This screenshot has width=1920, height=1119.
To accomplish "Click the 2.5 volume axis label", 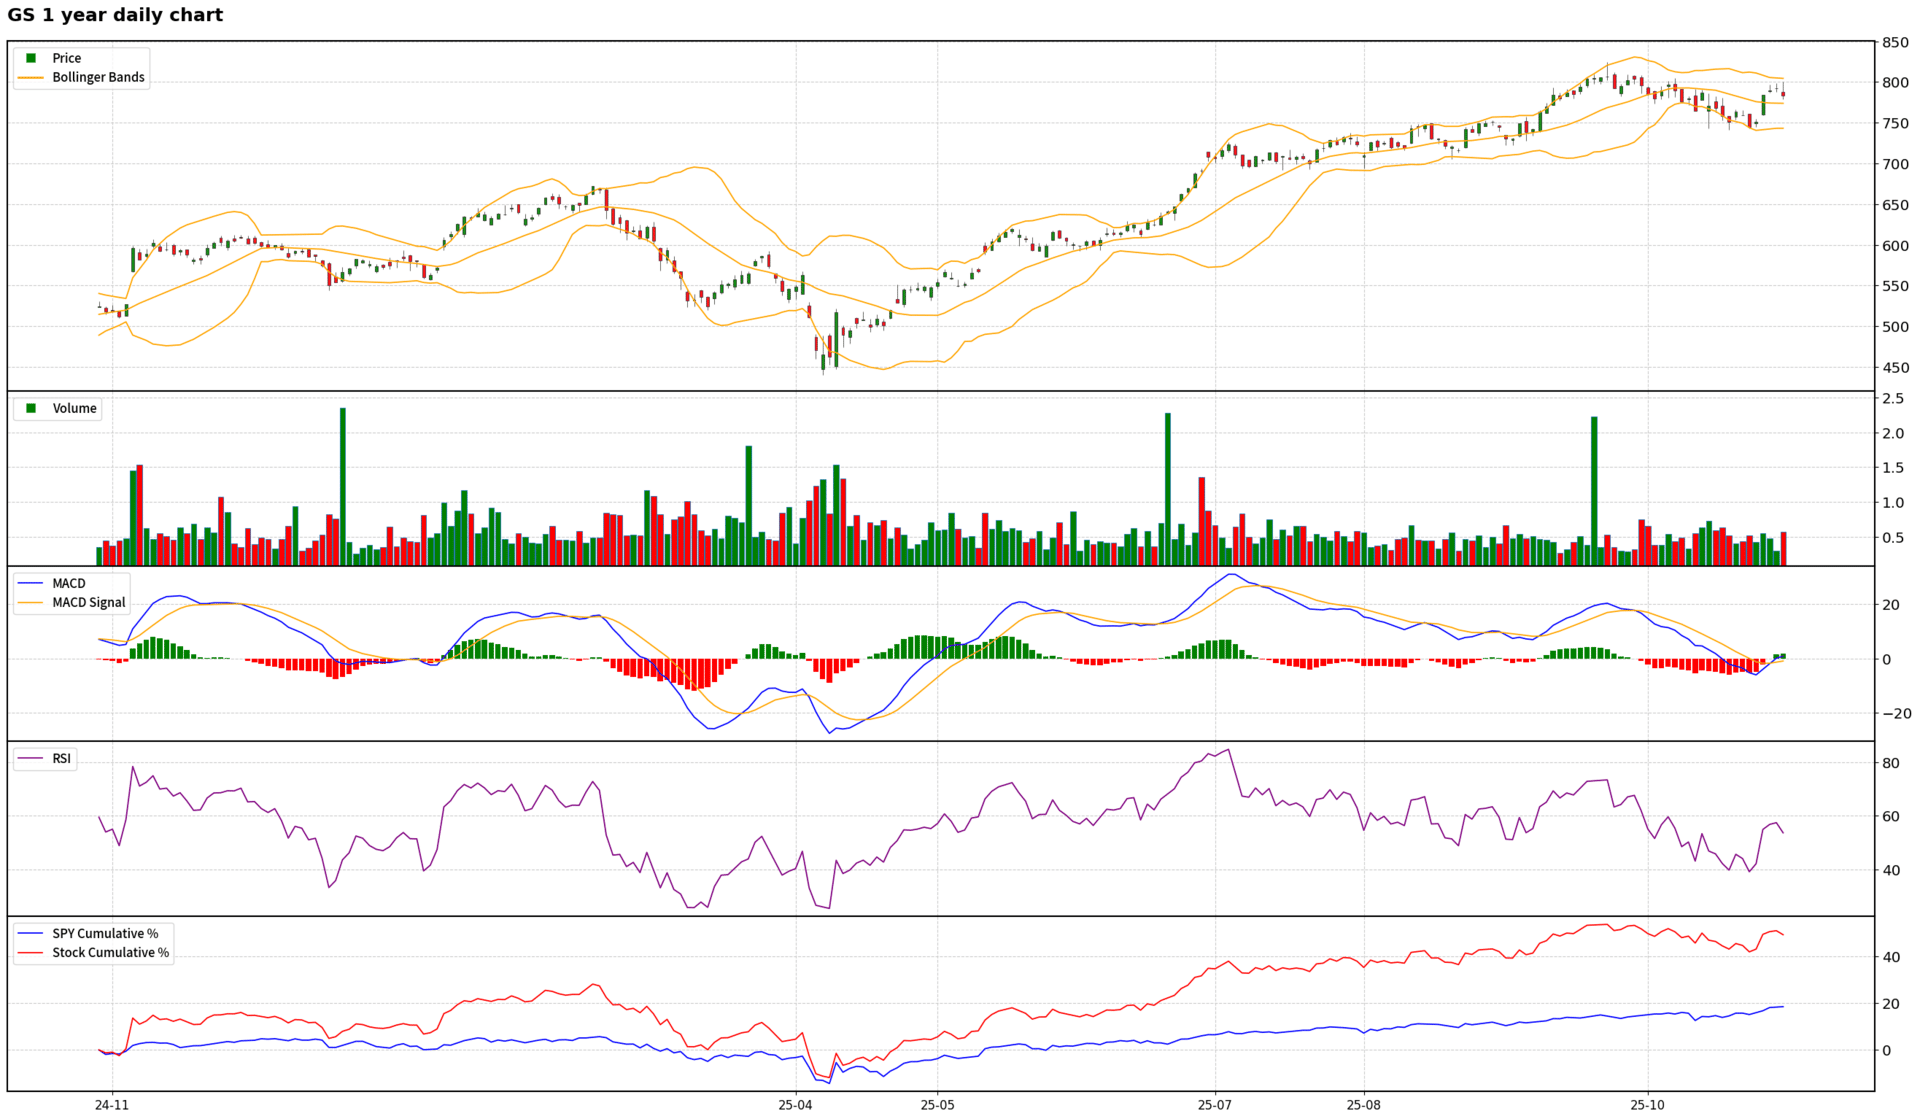I will pos(1893,399).
